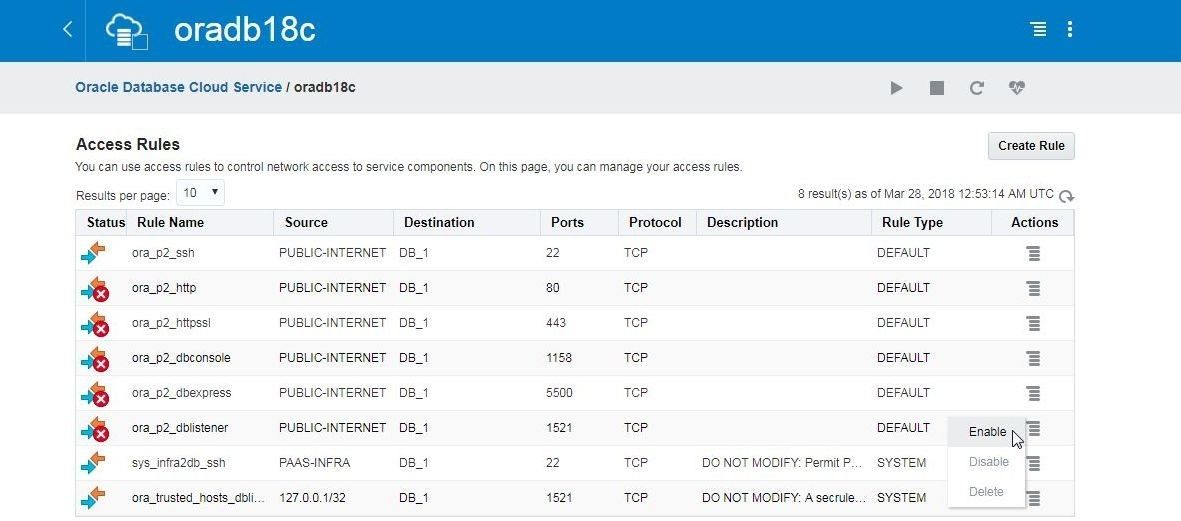The image size is (1181, 521).
Task: Click the disabled status icon for ora_p2_dblistener
Action: tap(95, 428)
